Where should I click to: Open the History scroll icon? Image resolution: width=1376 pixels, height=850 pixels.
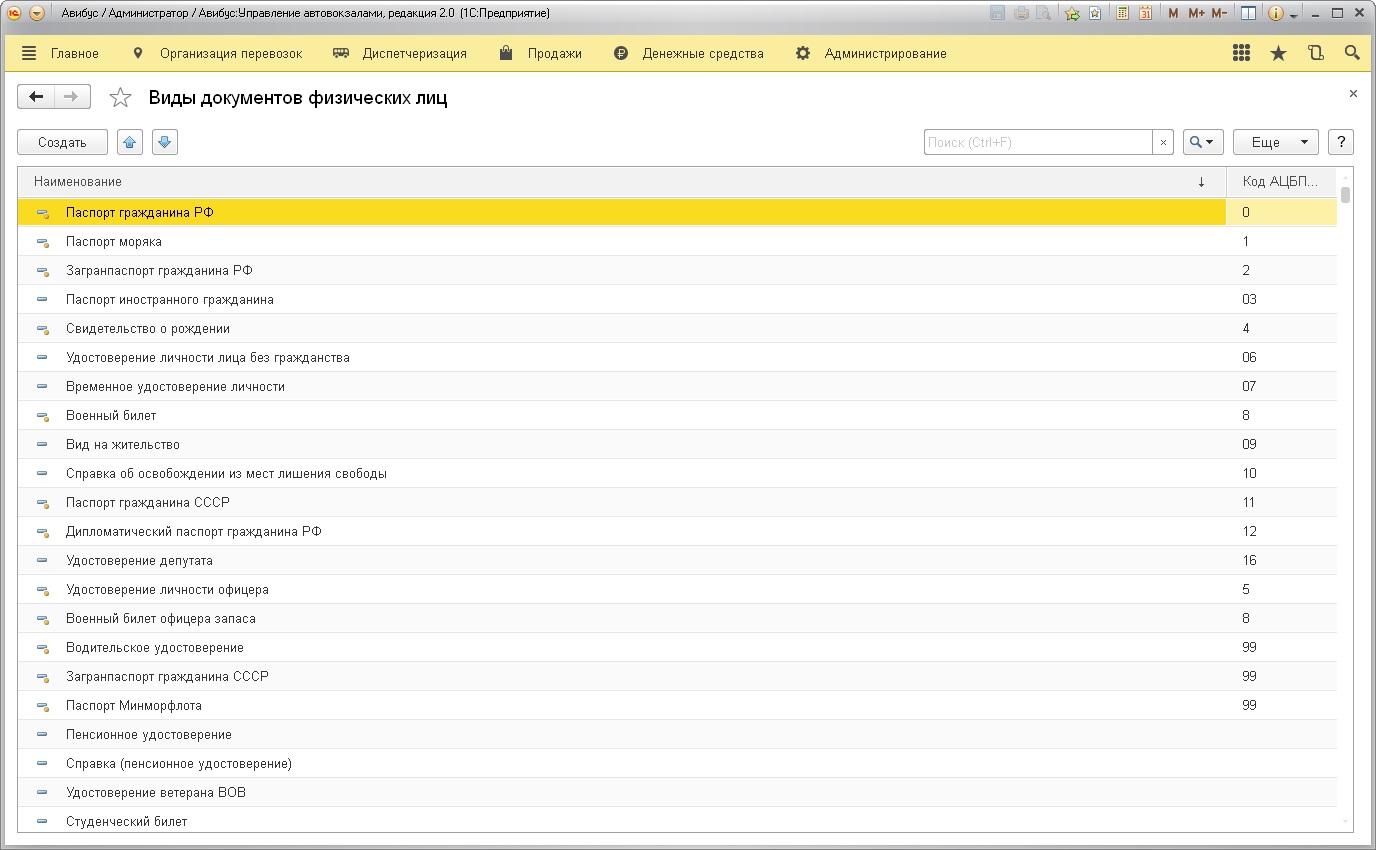1315,54
